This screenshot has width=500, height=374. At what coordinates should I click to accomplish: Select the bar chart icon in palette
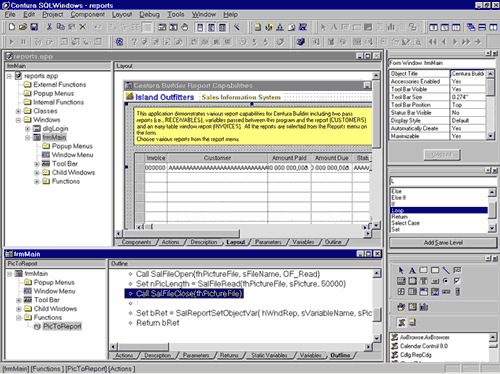[424, 307]
